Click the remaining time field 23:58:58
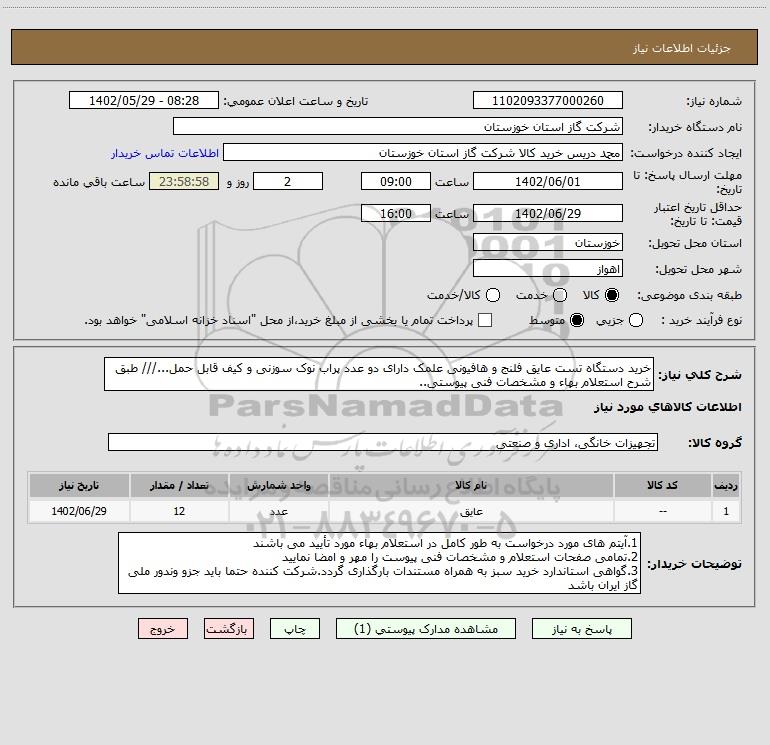The image size is (770, 745). 184,182
